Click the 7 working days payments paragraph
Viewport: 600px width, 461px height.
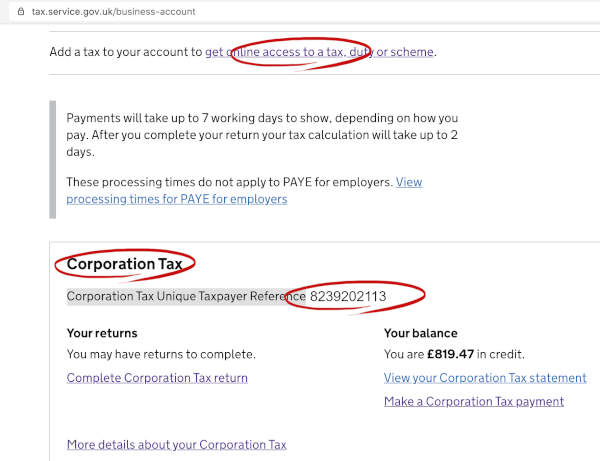point(260,134)
